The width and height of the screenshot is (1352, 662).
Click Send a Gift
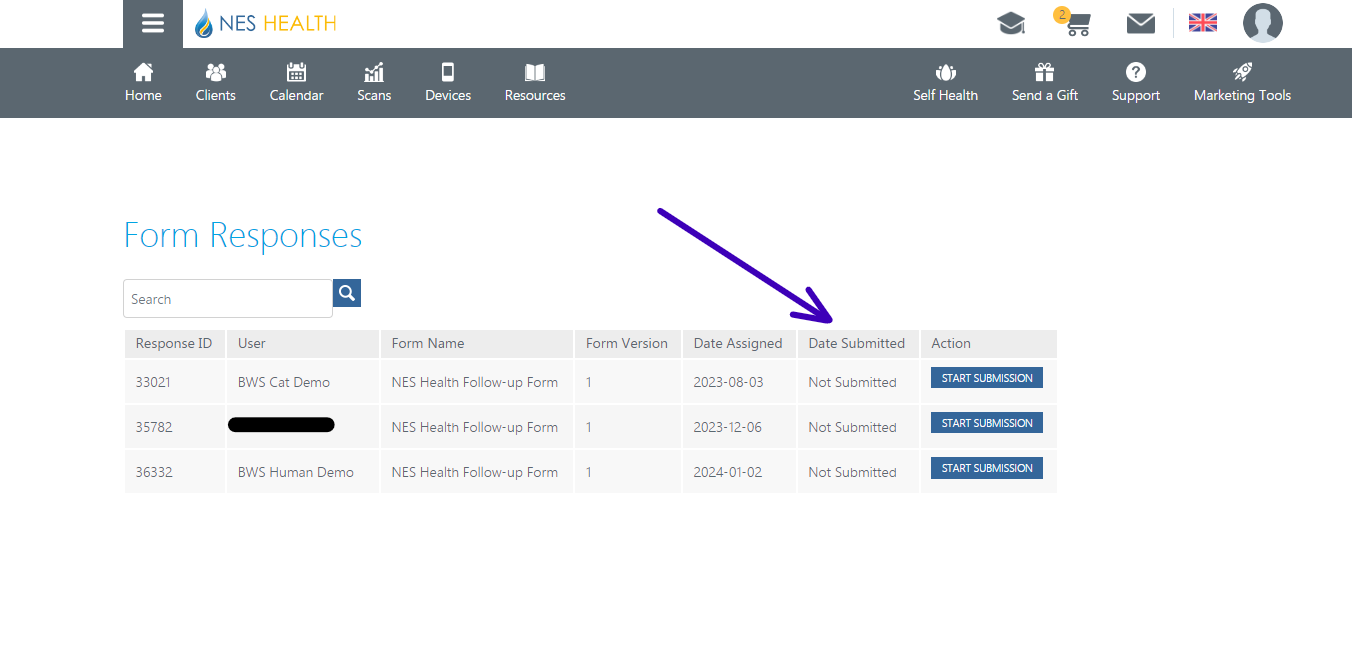[1045, 82]
